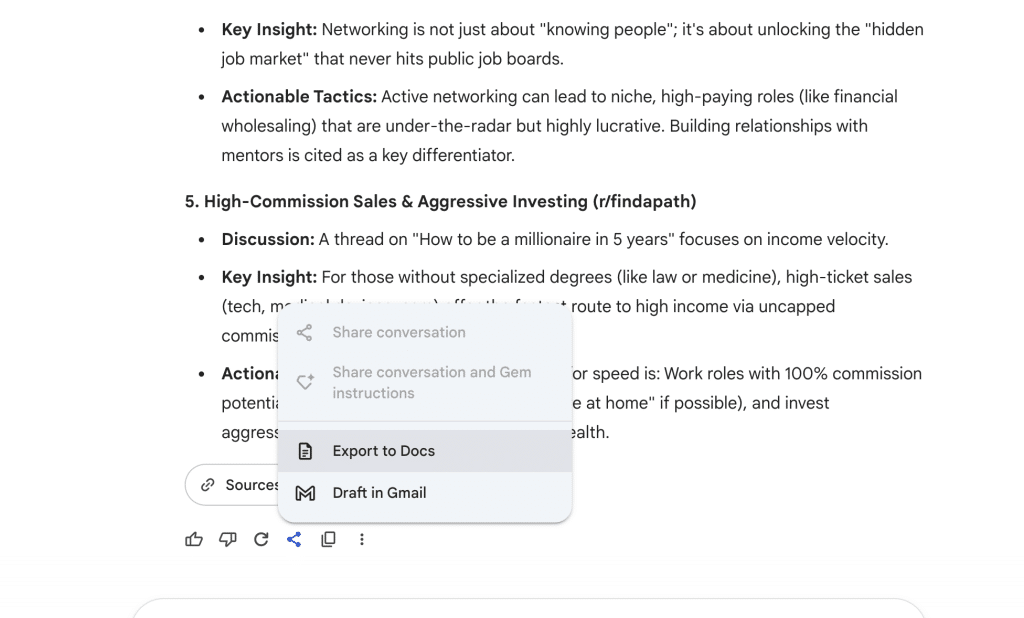Screen dimensions: 1024x618
Task: Copy the response using the copy icon
Action: click(x=328, y=539)
